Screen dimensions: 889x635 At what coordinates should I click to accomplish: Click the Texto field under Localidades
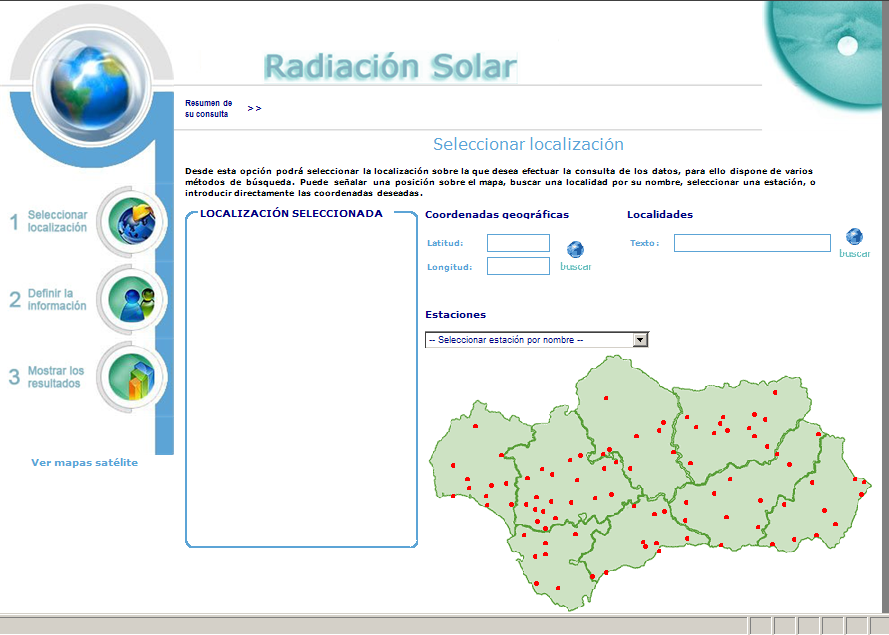click(751, 242)
